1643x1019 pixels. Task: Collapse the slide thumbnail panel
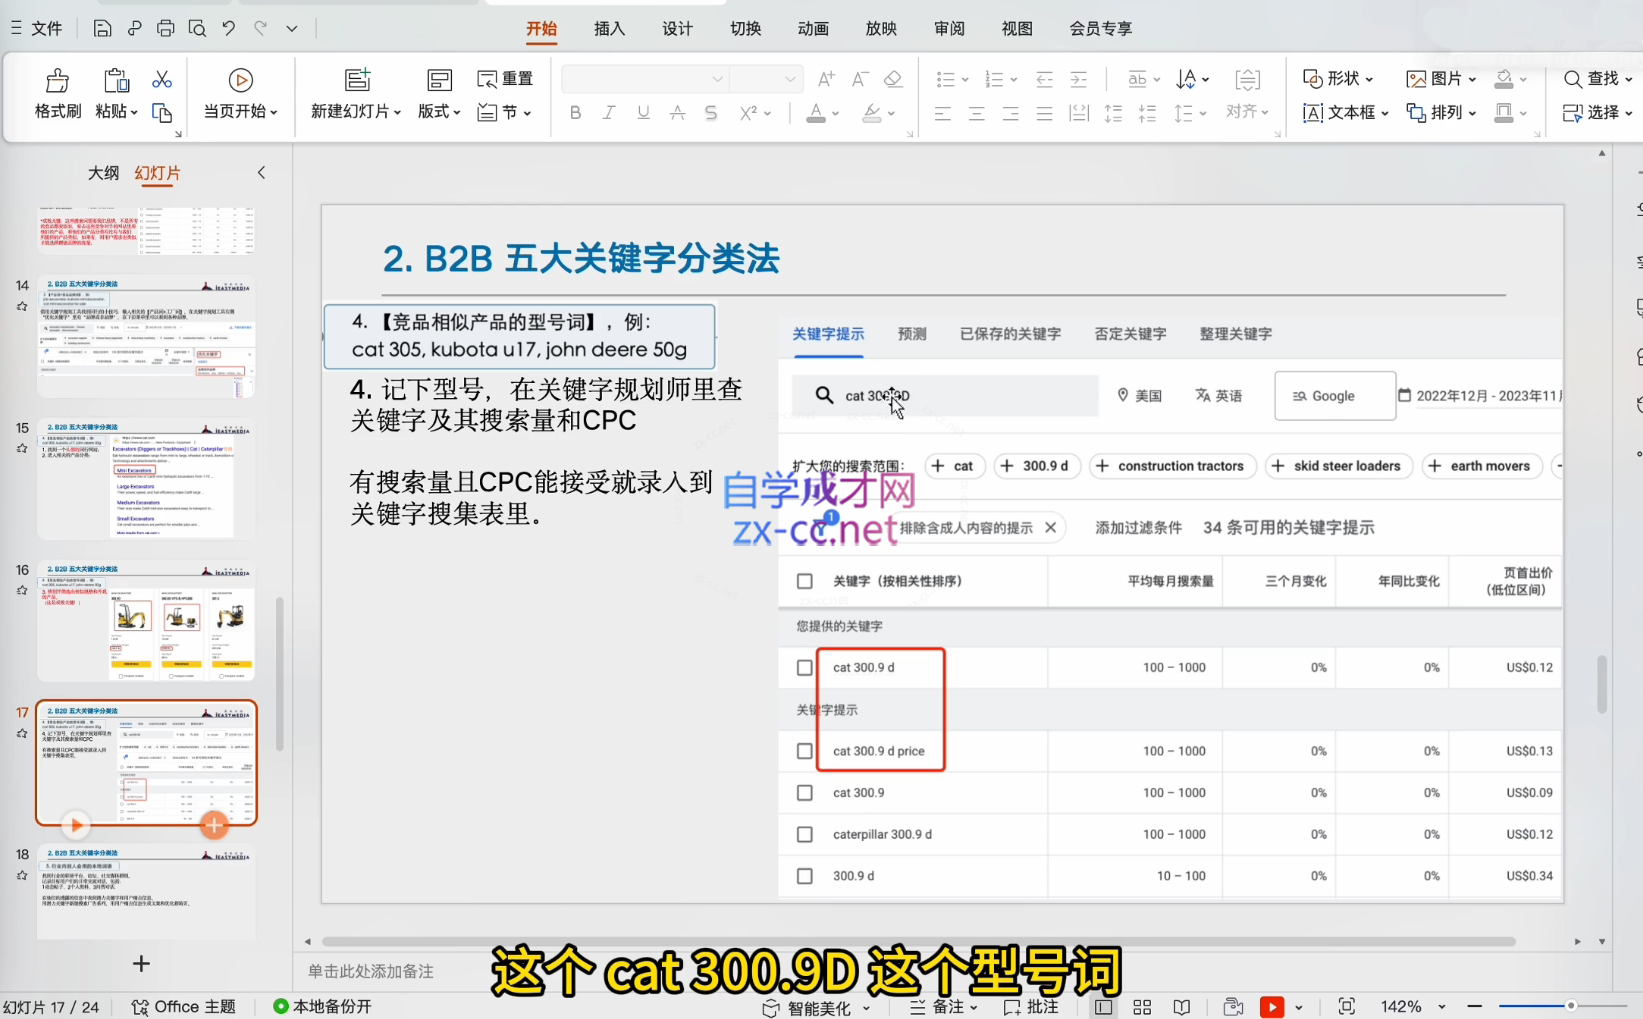261,173
